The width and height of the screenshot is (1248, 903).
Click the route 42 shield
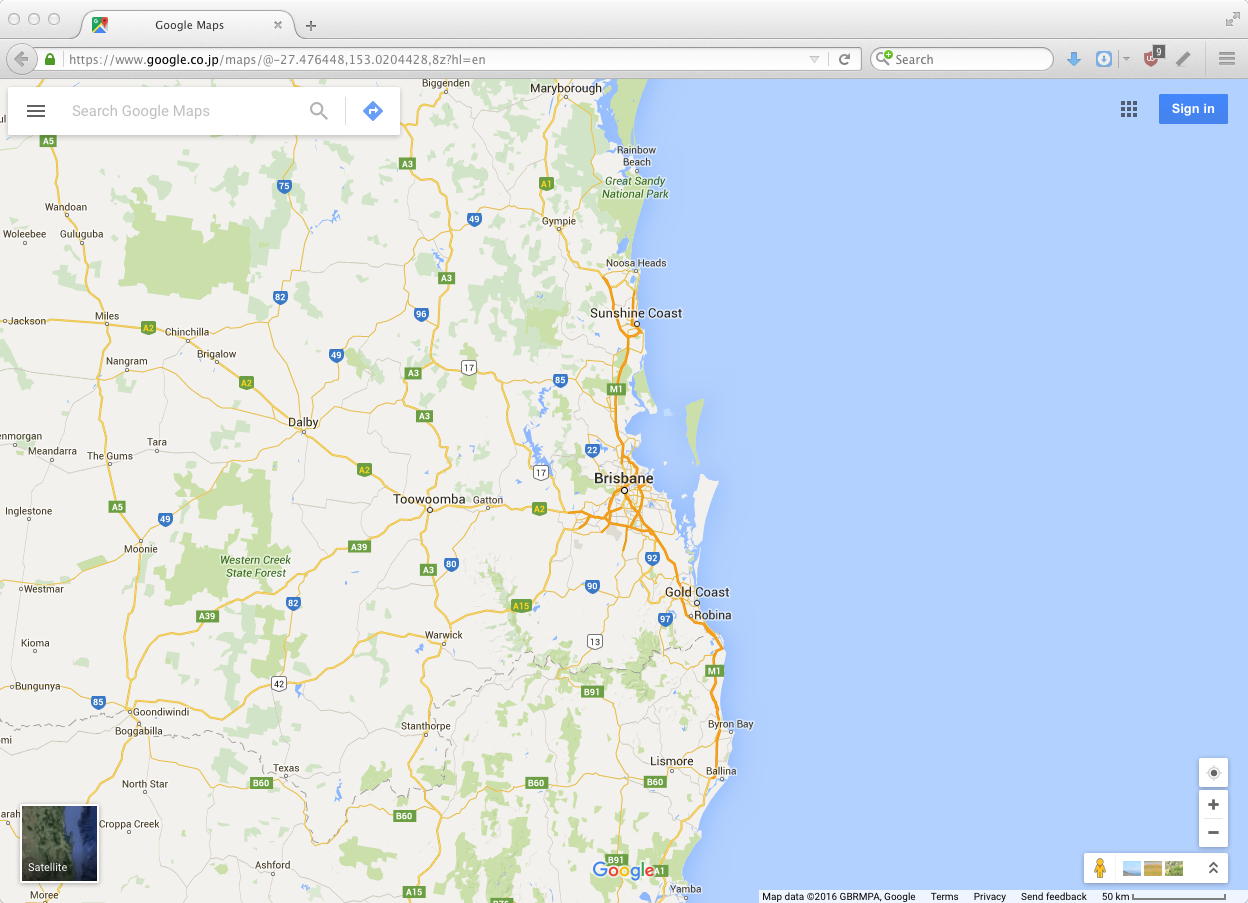[x=278, y=684]
